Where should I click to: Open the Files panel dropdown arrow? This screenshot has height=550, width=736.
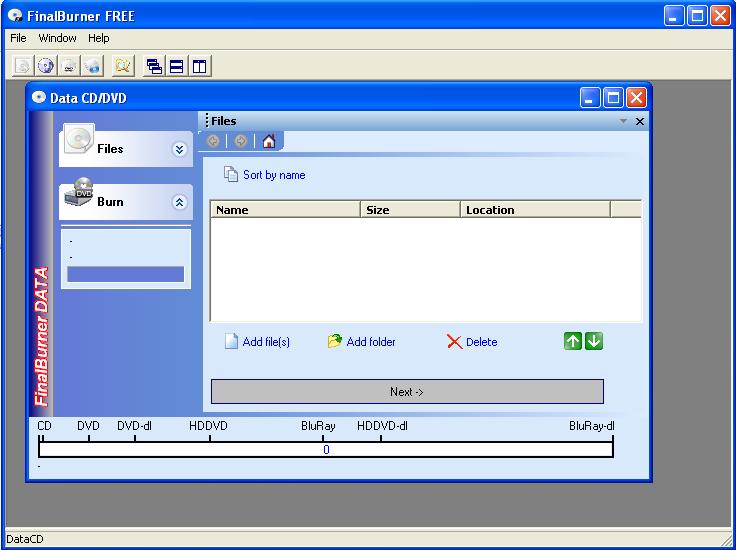pyautogui.click(x=623, y=121)
